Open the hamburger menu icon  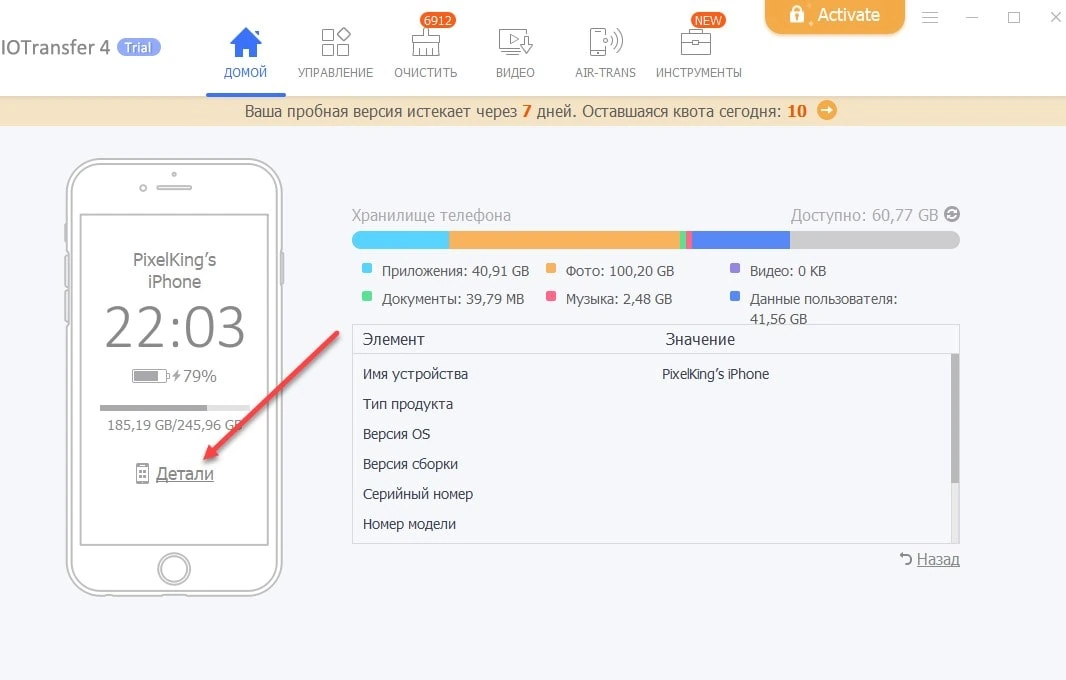click(930, 18)
